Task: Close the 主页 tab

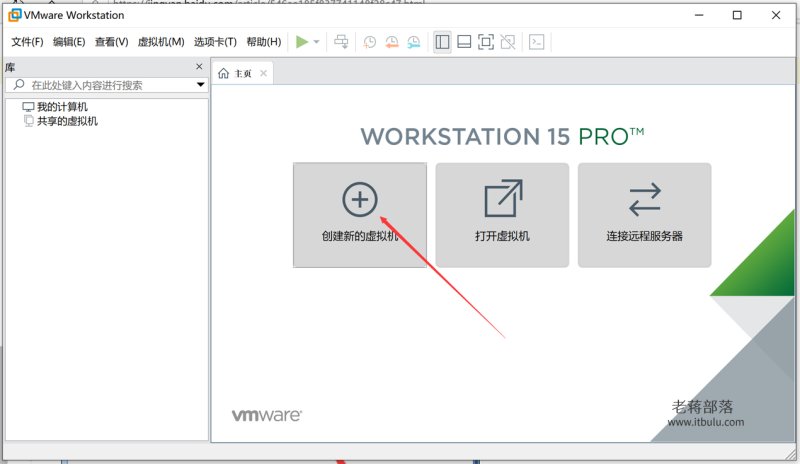Action: coord(263,74)
